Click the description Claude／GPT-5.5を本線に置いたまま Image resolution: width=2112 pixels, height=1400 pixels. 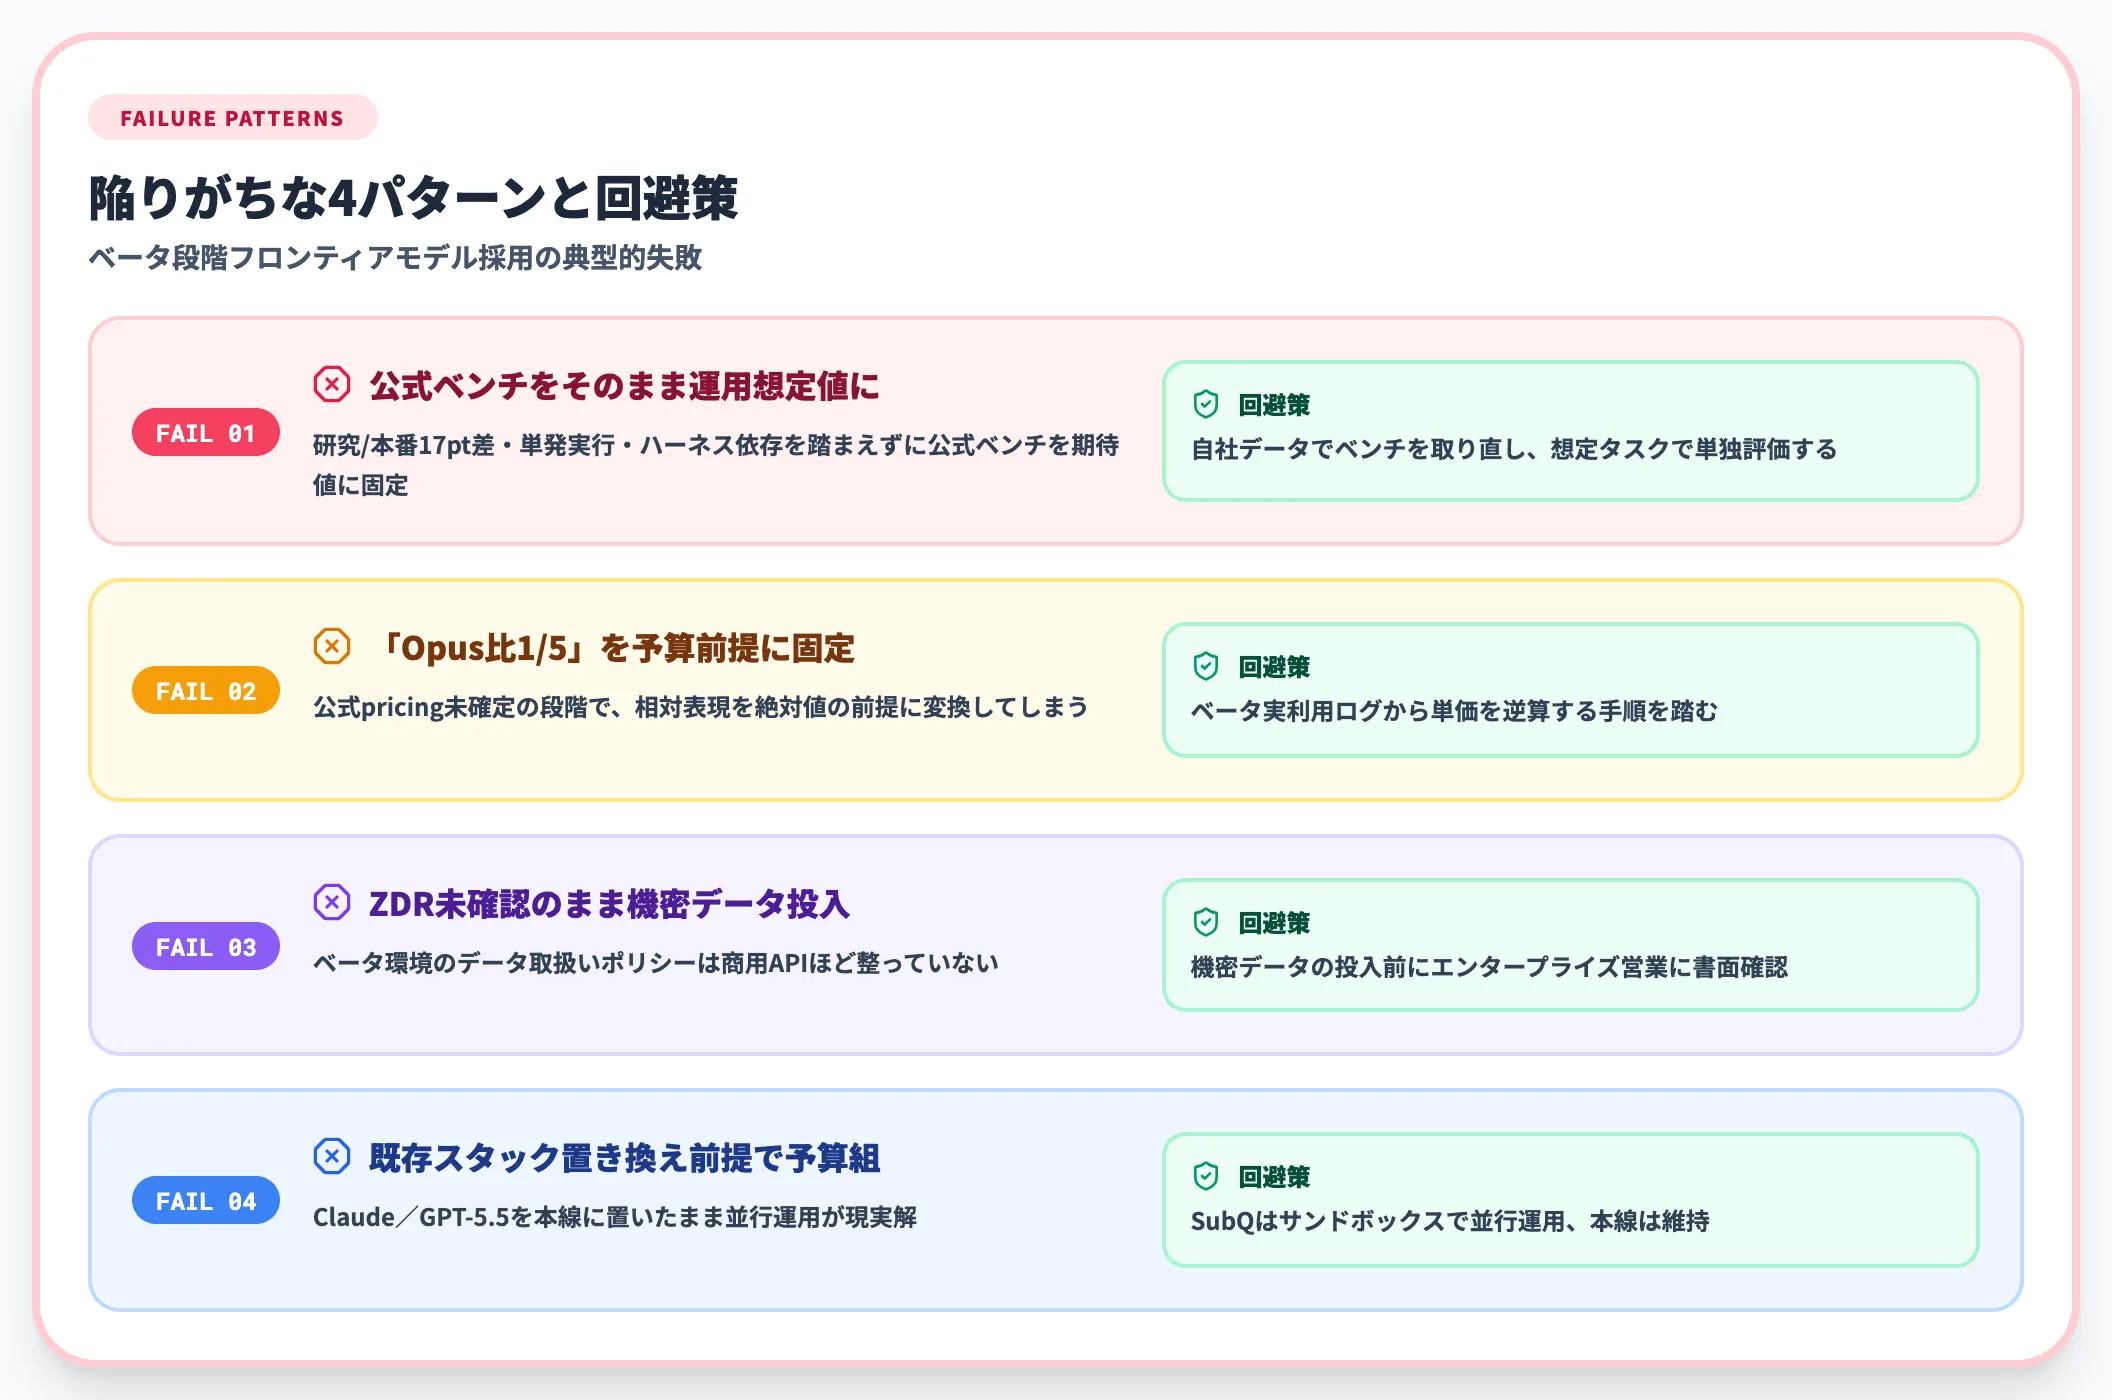pos(615,1217)
